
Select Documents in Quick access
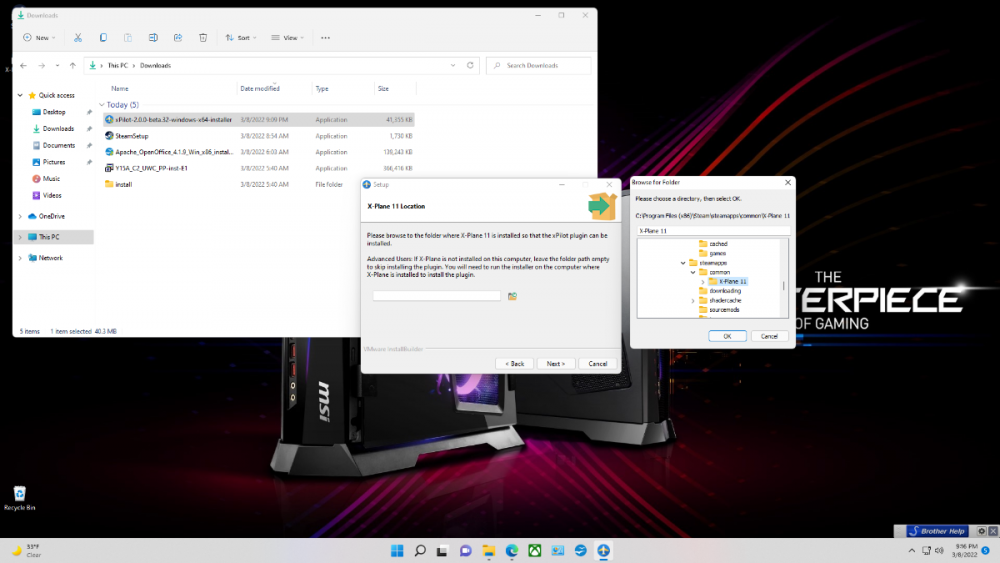58,145
